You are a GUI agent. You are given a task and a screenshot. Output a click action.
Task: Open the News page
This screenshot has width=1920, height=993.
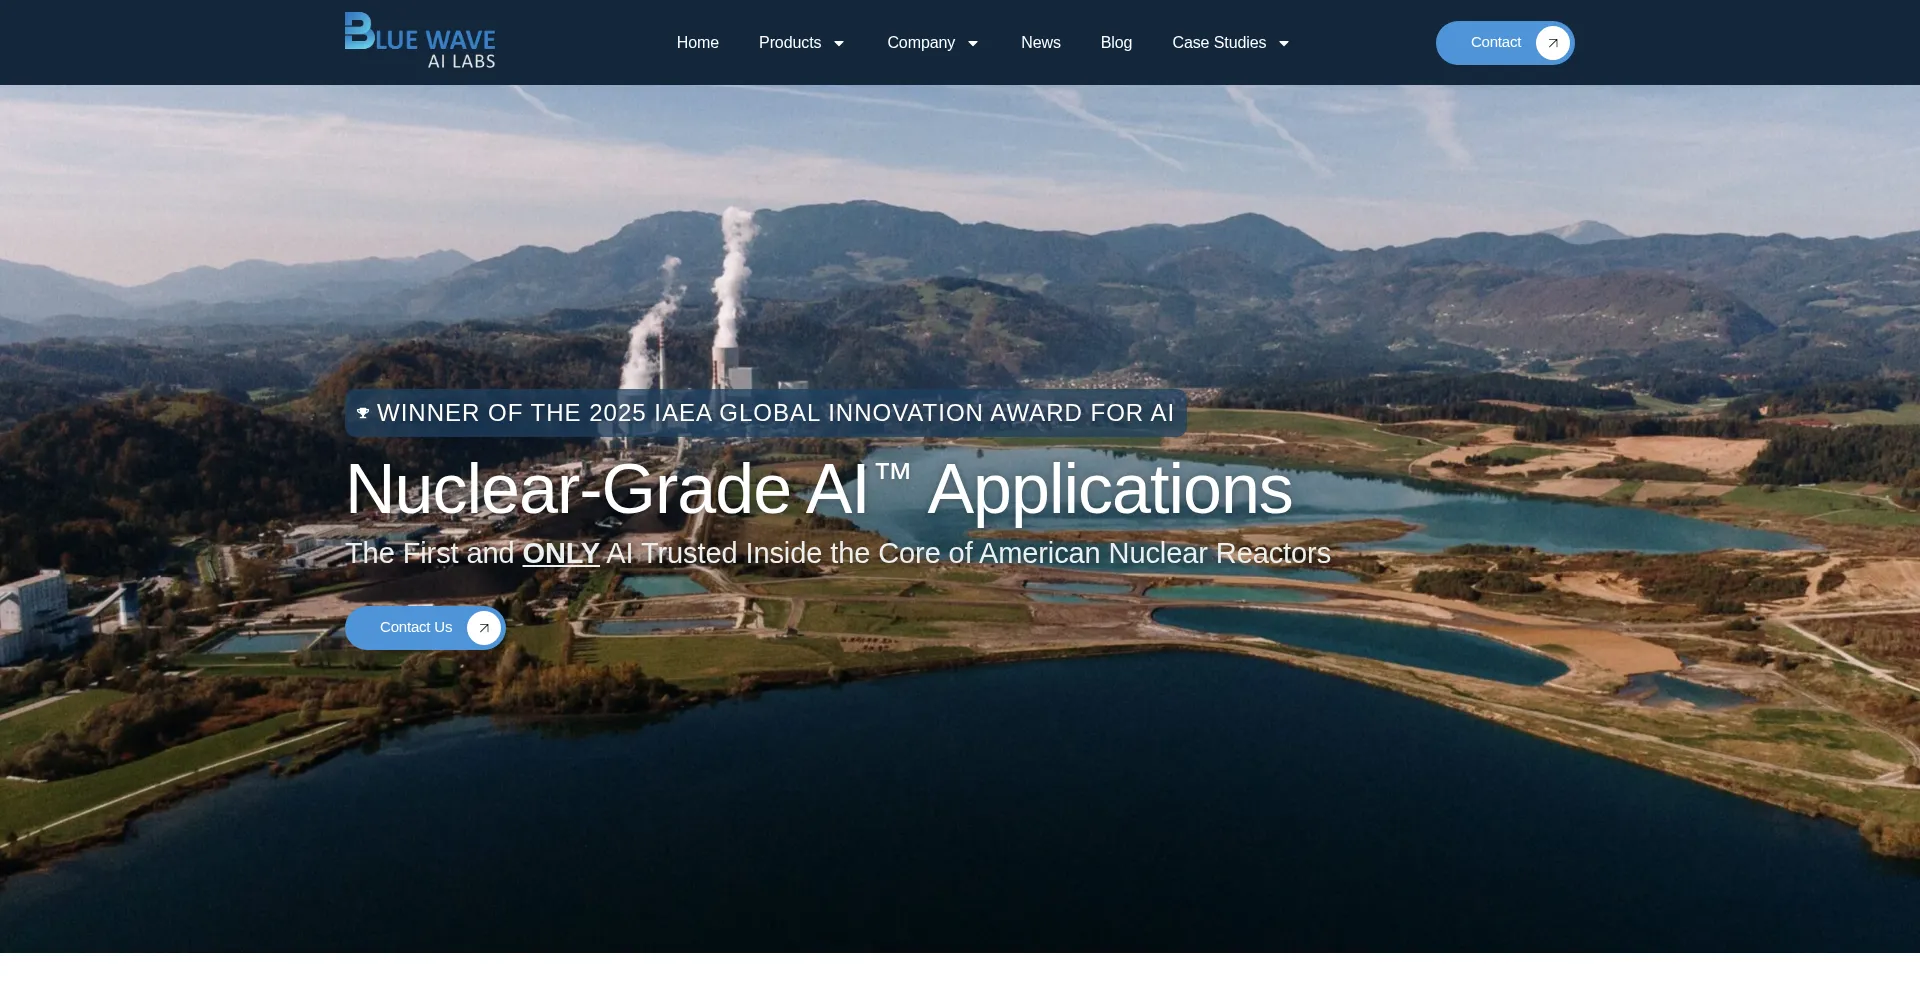(1040, 43)
